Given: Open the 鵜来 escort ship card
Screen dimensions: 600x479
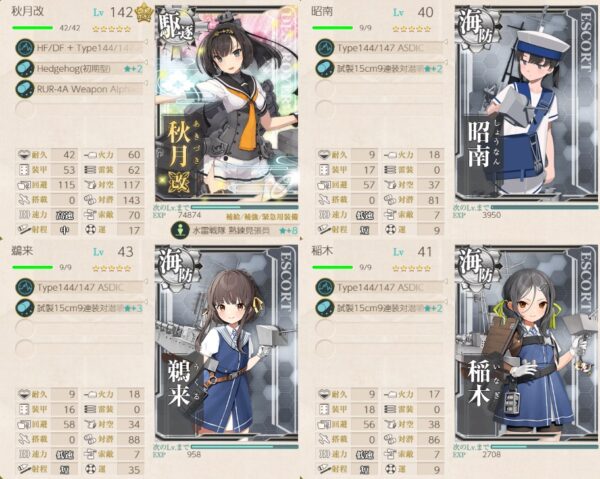Looking at the screenshot, I should tap(227, 342).
